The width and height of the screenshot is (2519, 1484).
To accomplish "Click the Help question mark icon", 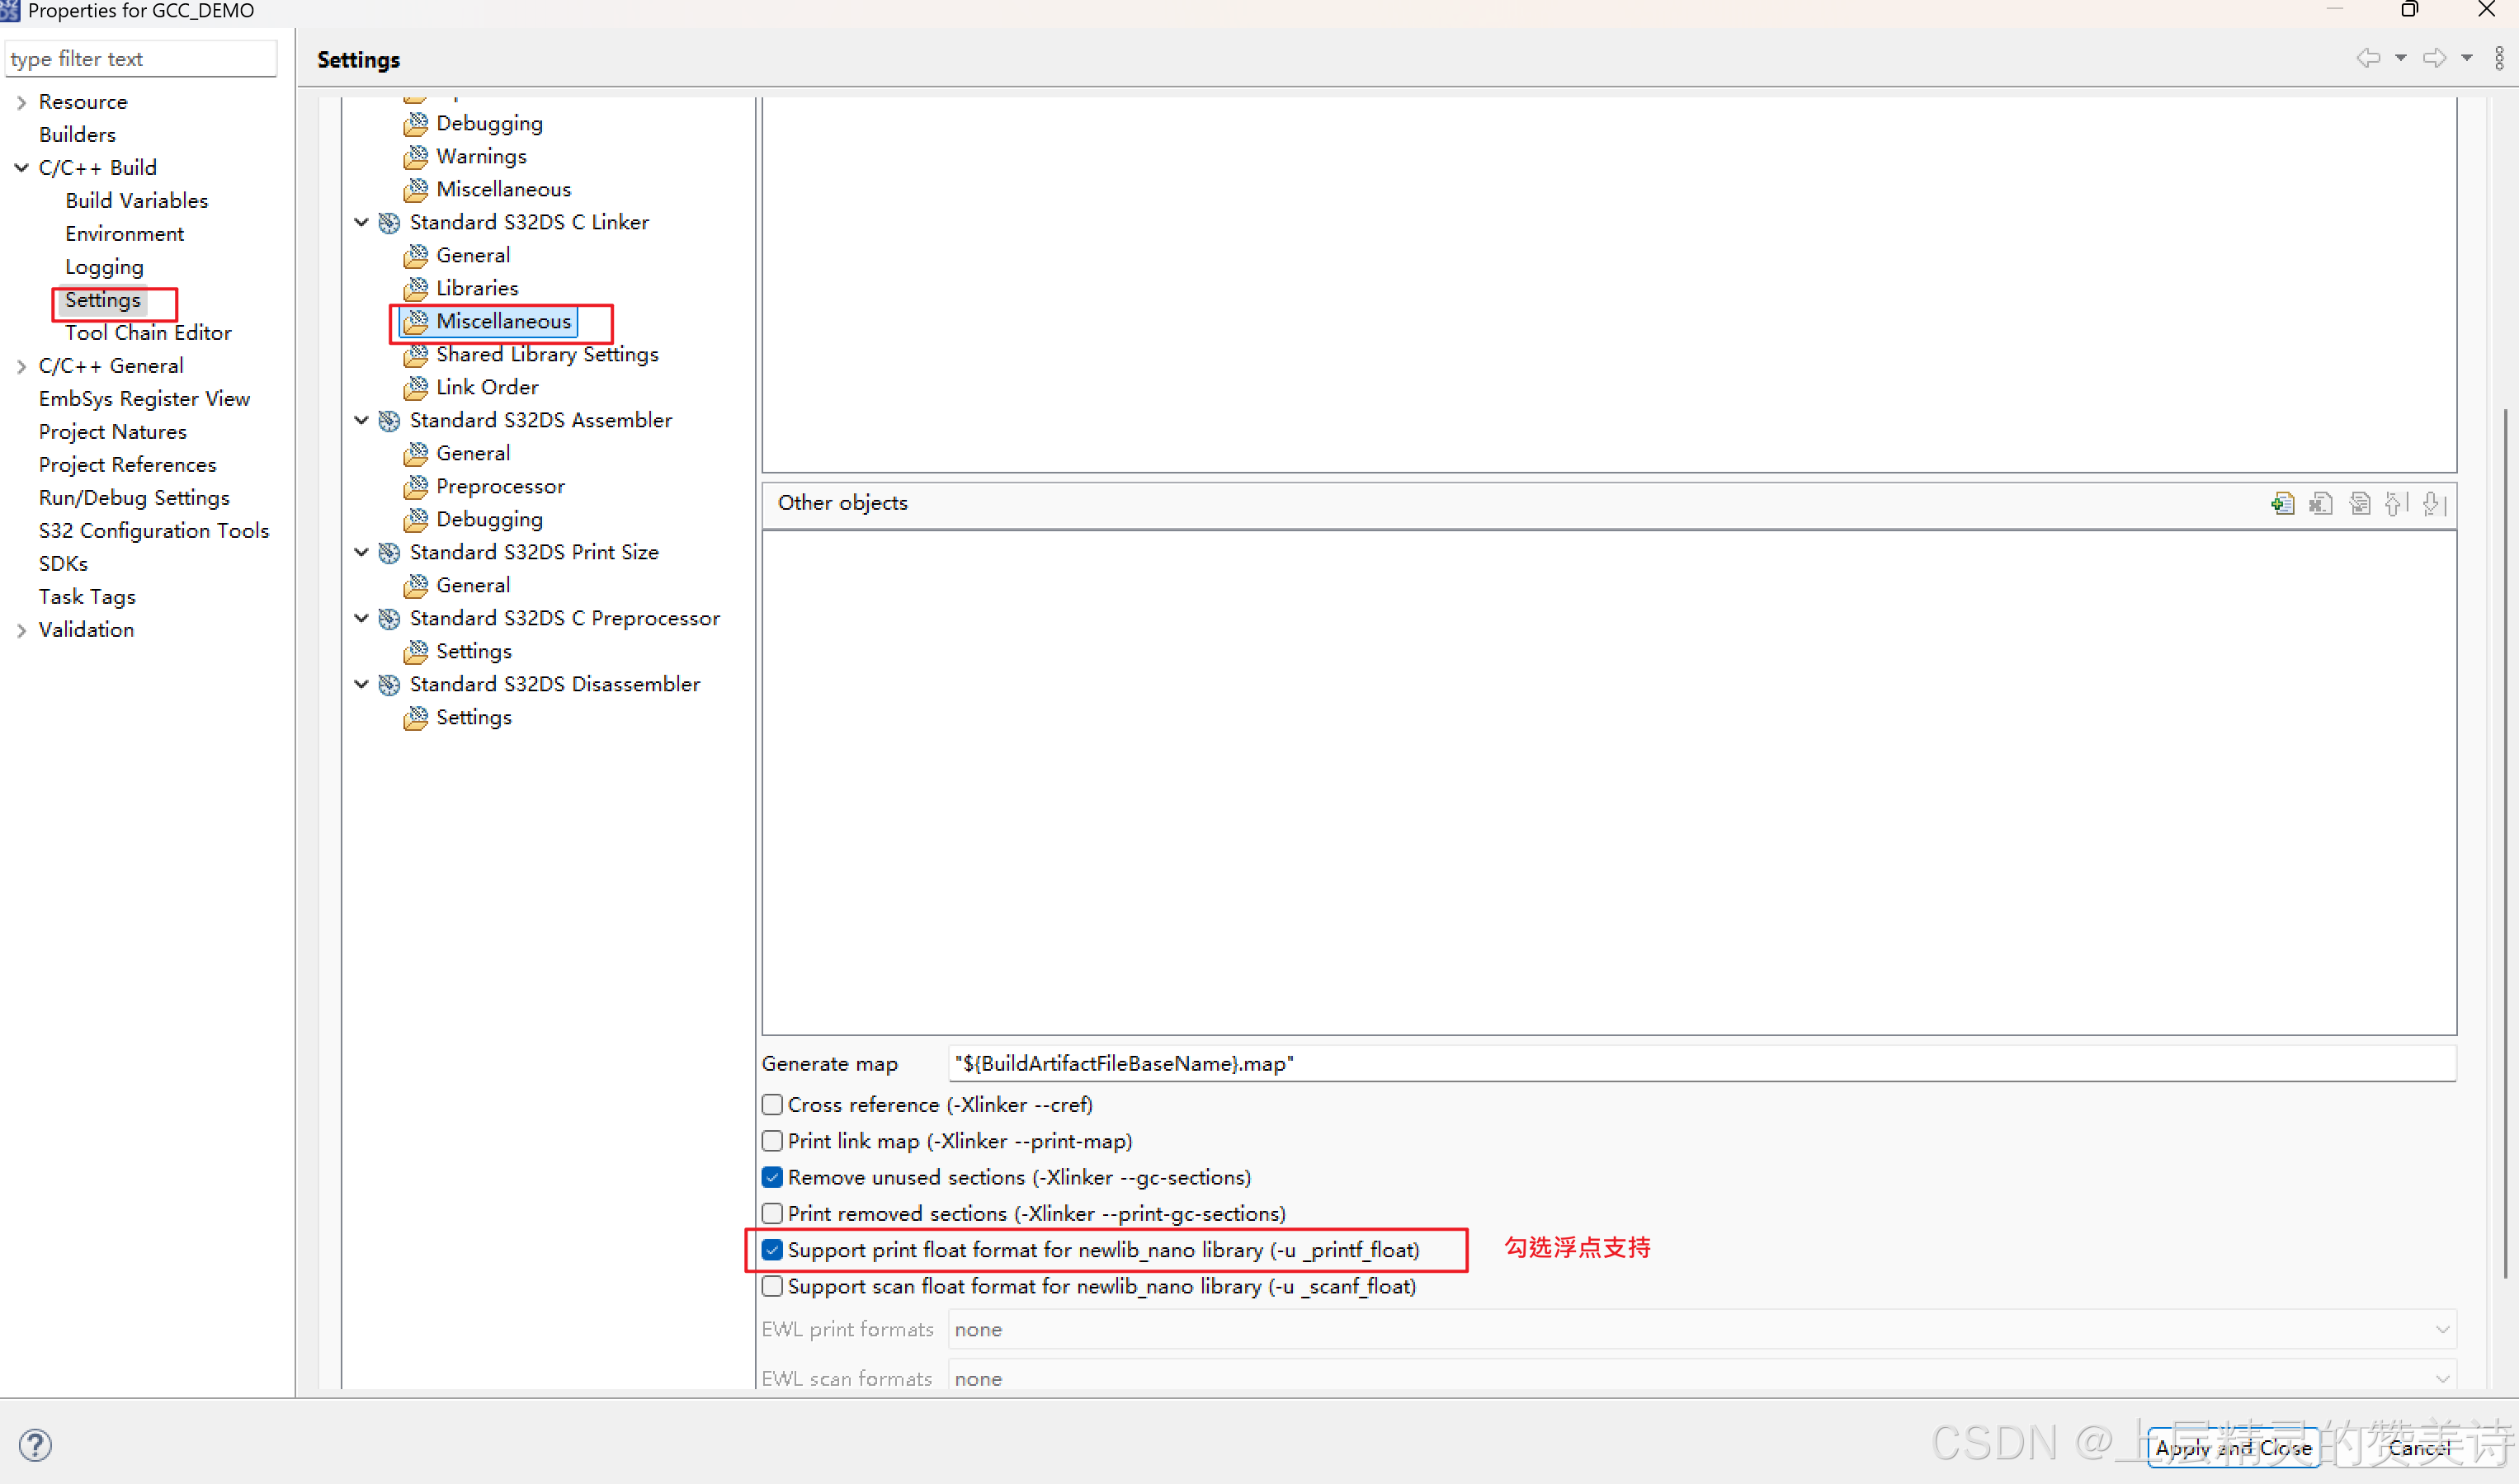I will tap(36, 1445).
